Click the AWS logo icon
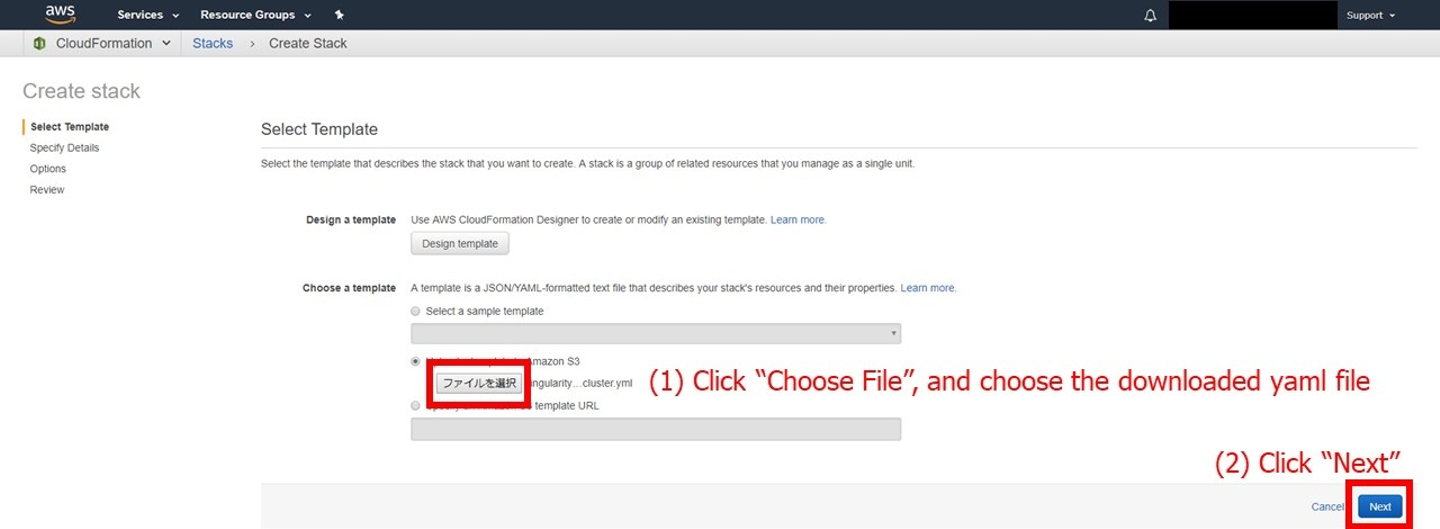Screen dimensions: 1440x529 pos(60,14)
